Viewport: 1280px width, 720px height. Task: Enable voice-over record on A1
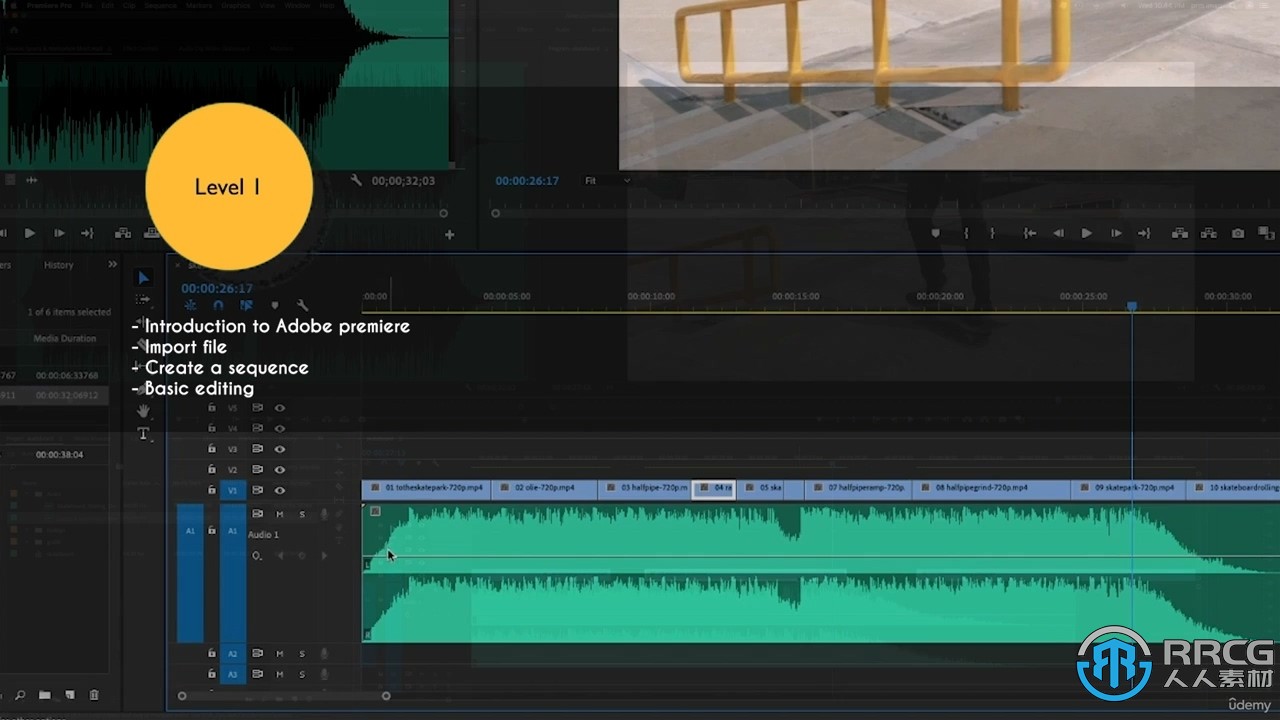point(324,514)
